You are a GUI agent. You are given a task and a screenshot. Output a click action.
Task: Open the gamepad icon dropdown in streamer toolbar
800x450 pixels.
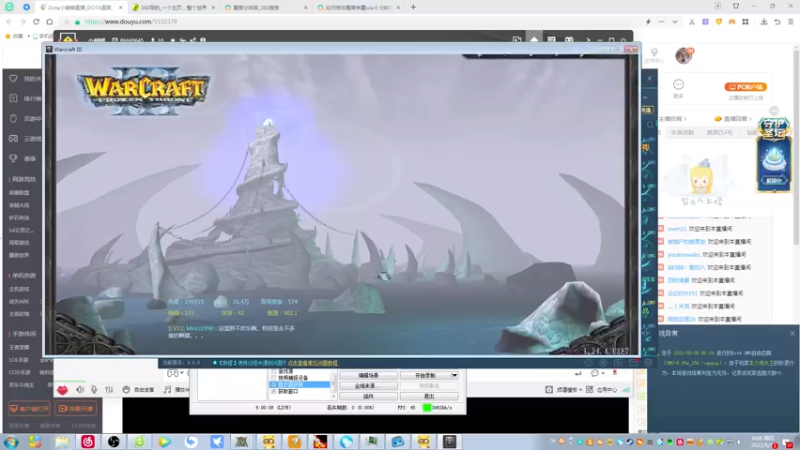pyautogui.click(x=182, y=374)
